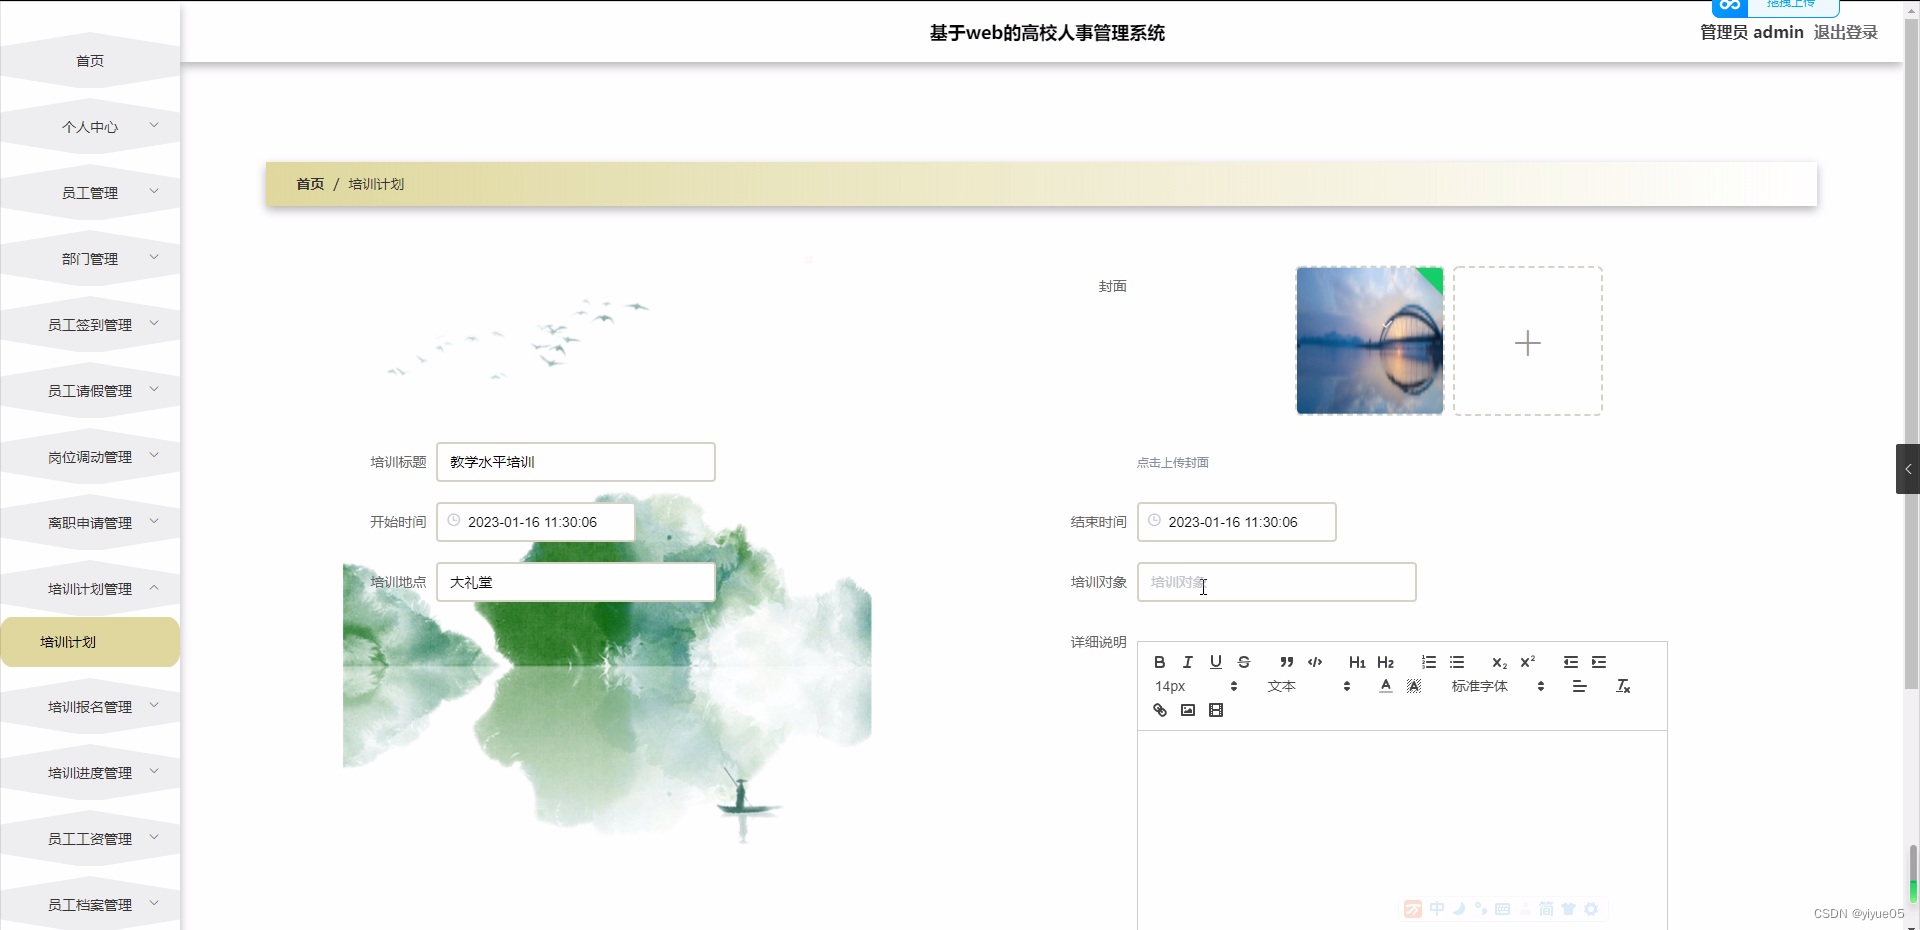Viewport: 1920px width, 930px height.
Task: Click the 点击上传封面 hint text
Action: pos(1173,463)
